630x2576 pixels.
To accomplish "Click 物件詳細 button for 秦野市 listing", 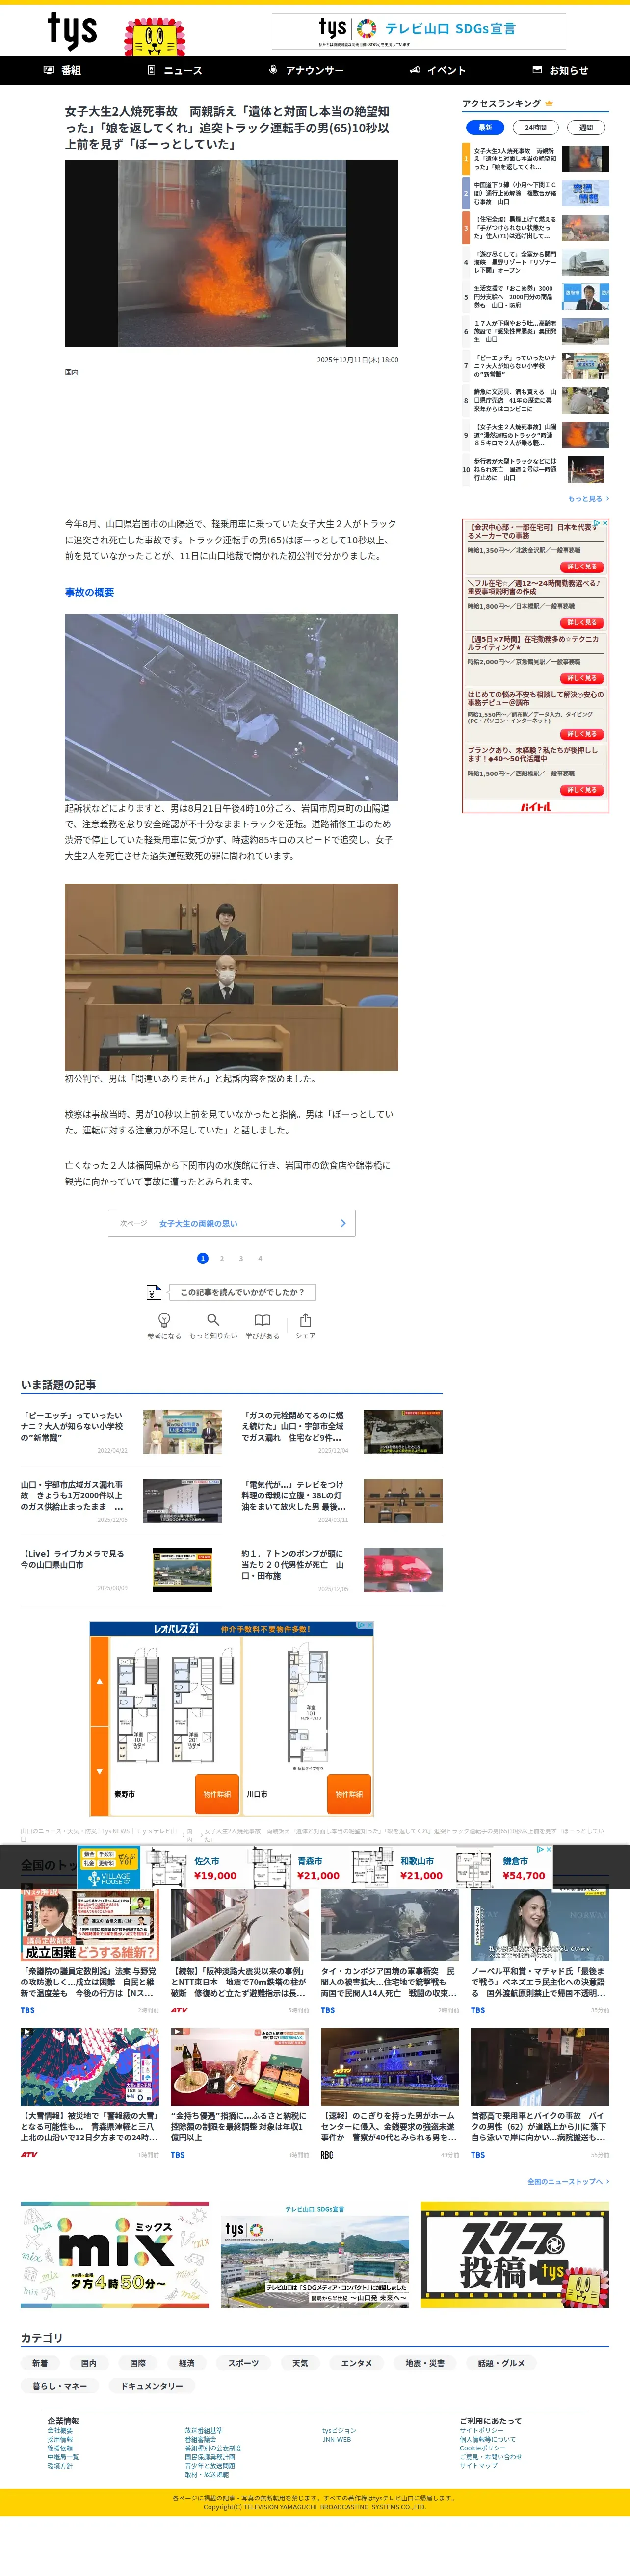I will tap(217, 1794).
